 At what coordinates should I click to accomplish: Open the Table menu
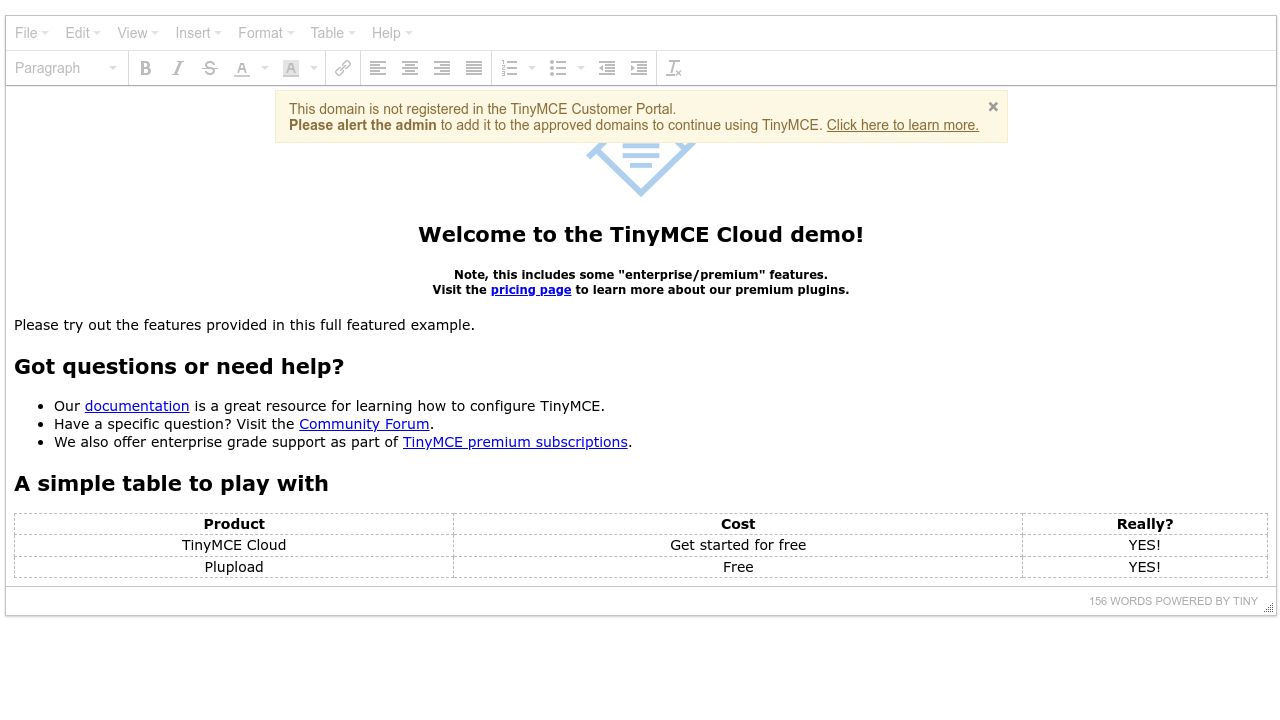(333, 33)
